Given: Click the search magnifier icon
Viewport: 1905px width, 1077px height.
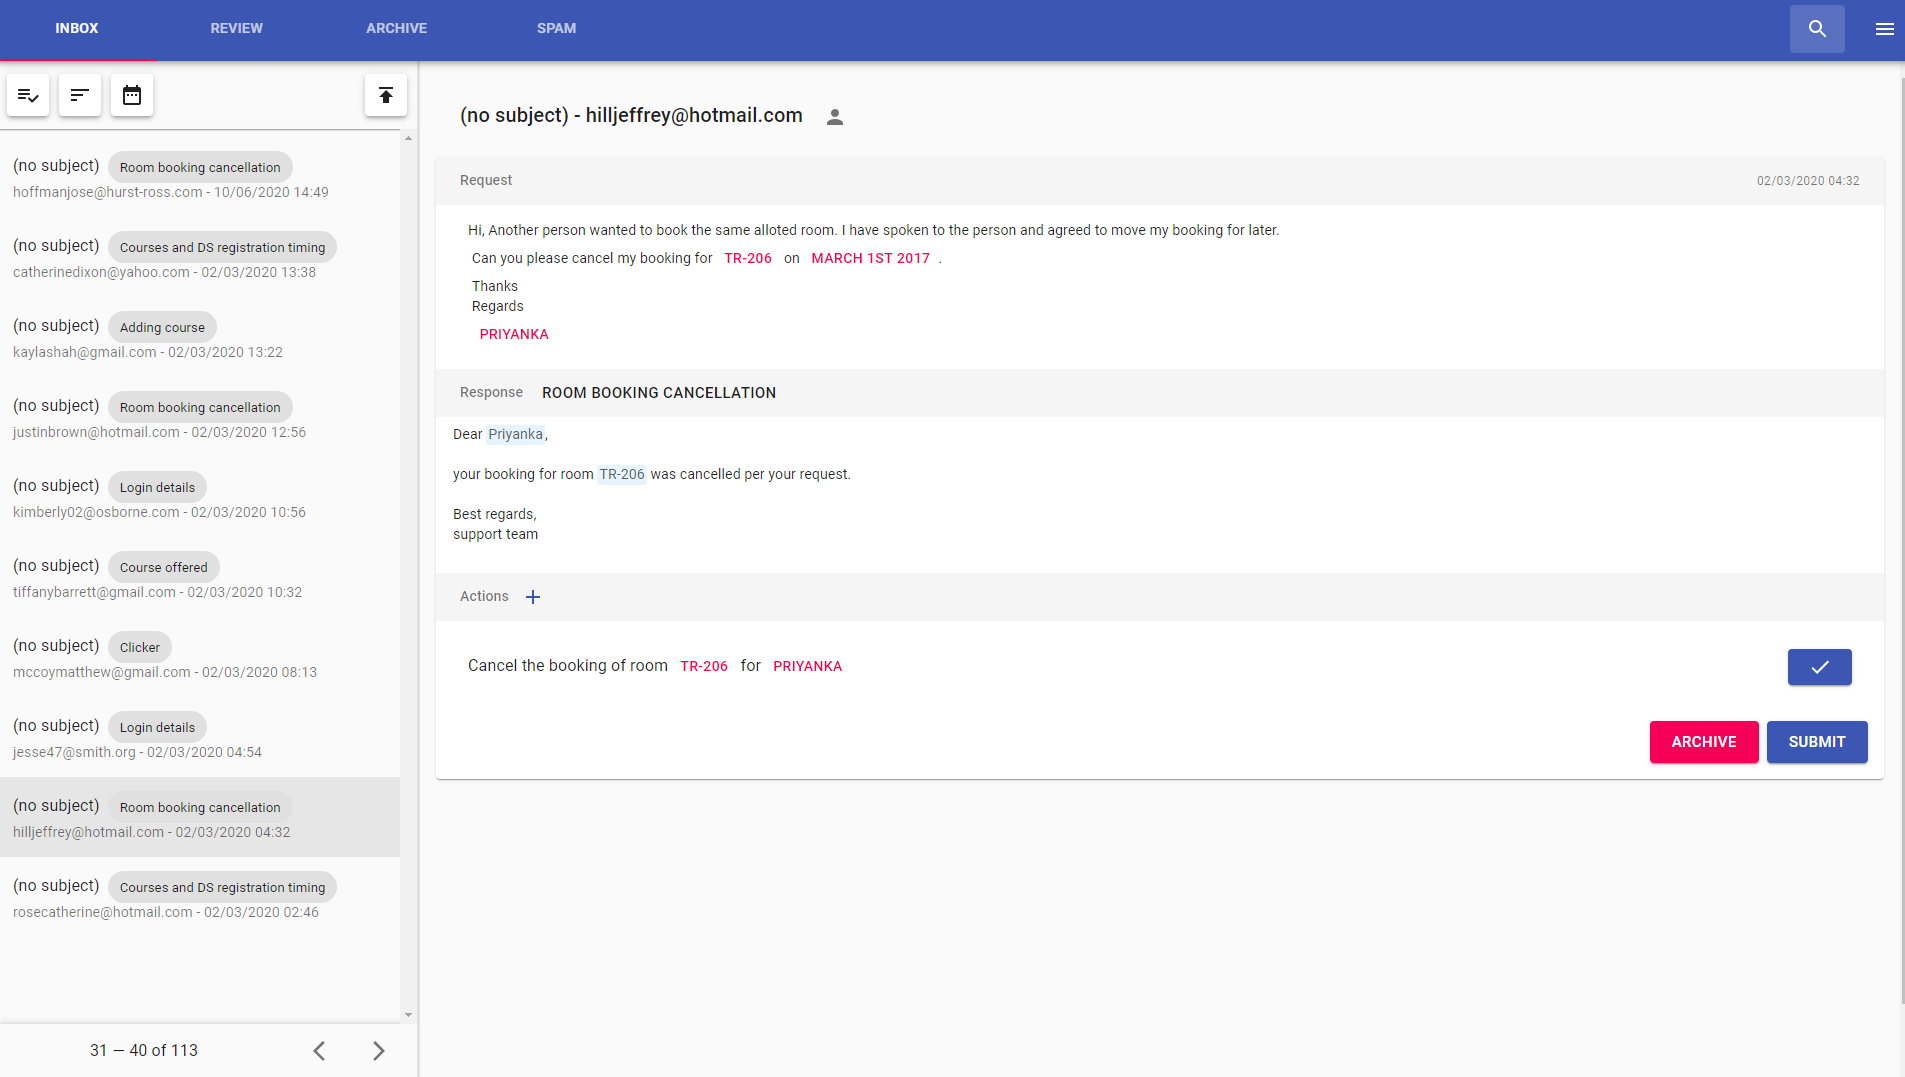Looking at the screenshot, I should click(1817, 29).
